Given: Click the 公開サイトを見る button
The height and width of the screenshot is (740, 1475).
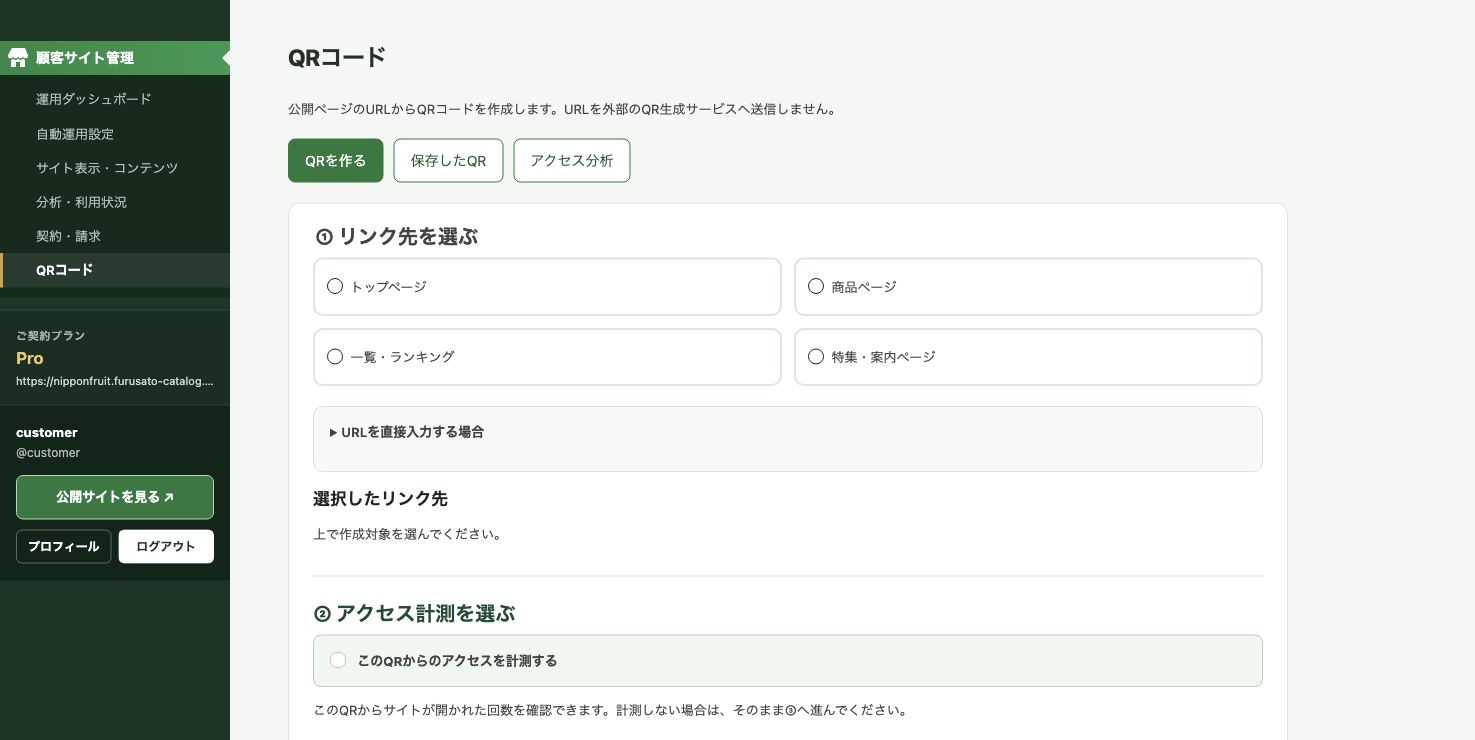Looking at the screenshot, I should point(115,497).
